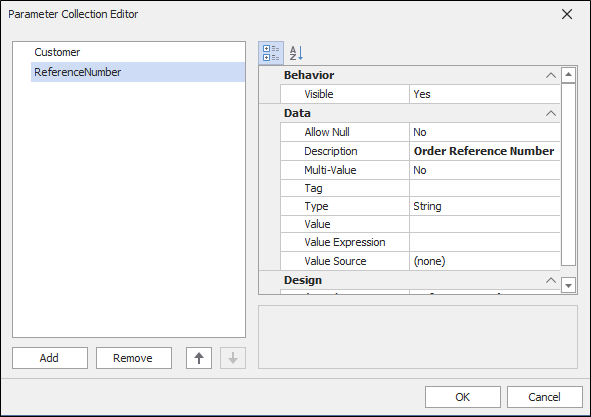Cancel the parameter editor dialog
Viewport: 591px width, 417px height.
544,397
